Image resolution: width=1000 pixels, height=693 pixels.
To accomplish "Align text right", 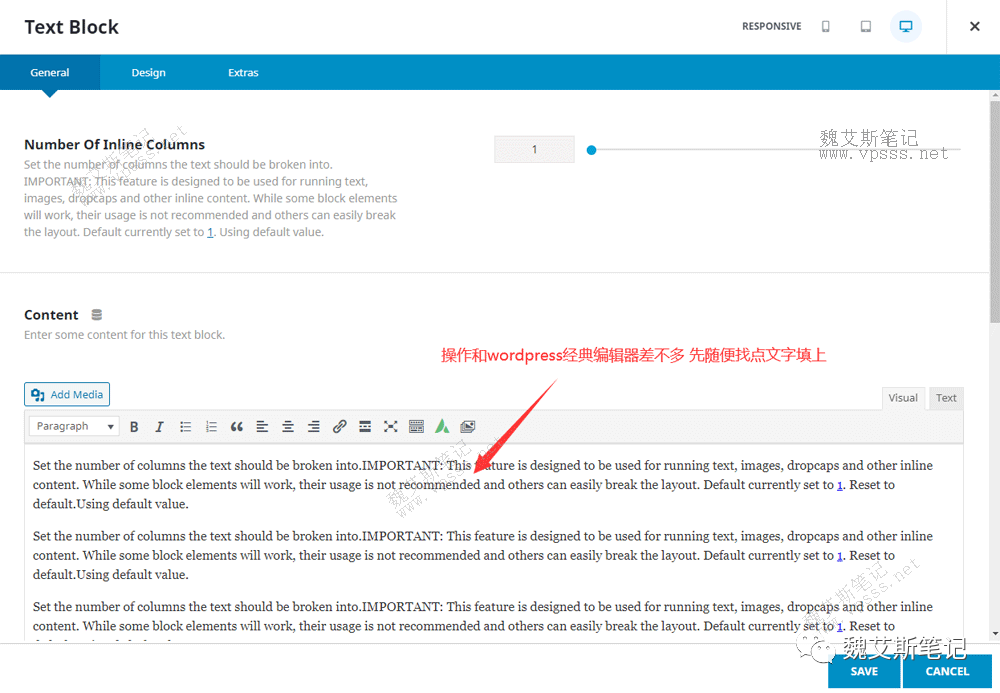I will click(x=314, y=427).
